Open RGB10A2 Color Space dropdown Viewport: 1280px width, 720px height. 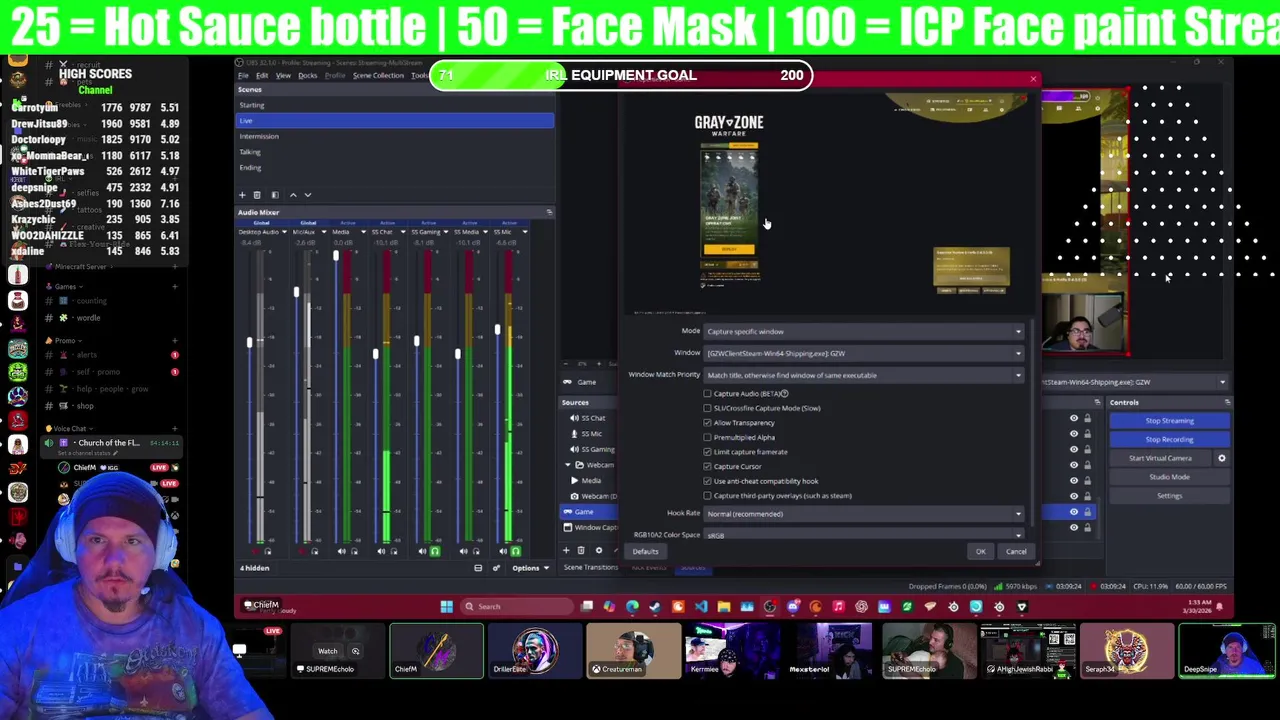coord(865,535)
